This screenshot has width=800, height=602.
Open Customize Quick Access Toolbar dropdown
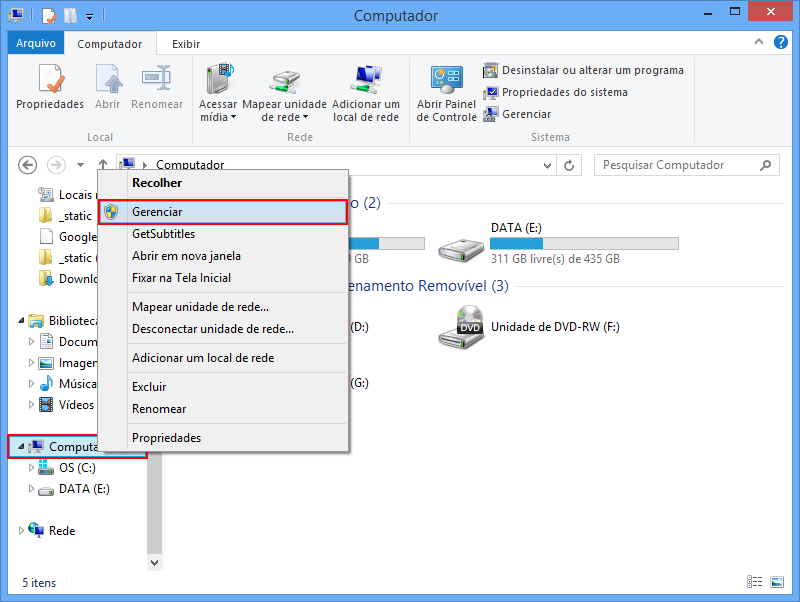tap(89, 16)
